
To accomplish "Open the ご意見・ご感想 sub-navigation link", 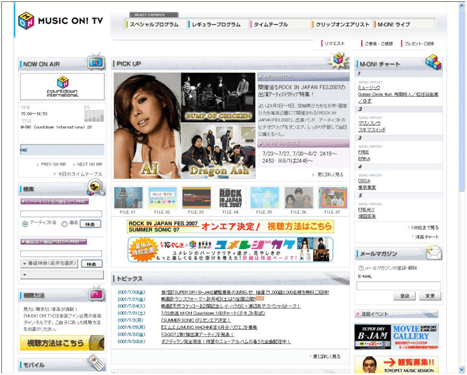I will point(378,43).
